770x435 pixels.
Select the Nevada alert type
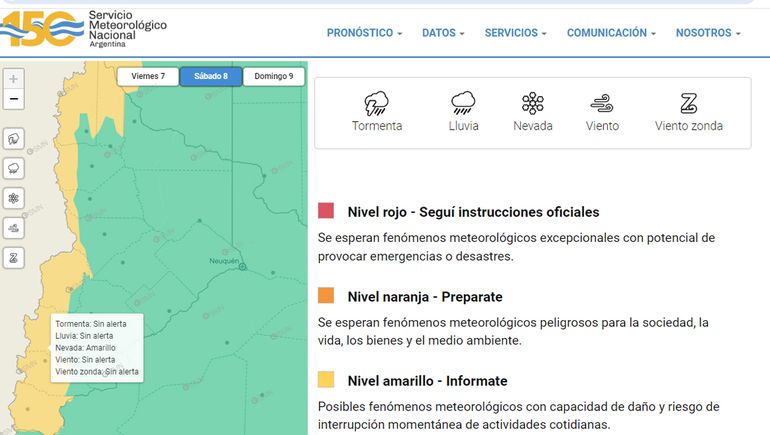[x=533, y=112]
